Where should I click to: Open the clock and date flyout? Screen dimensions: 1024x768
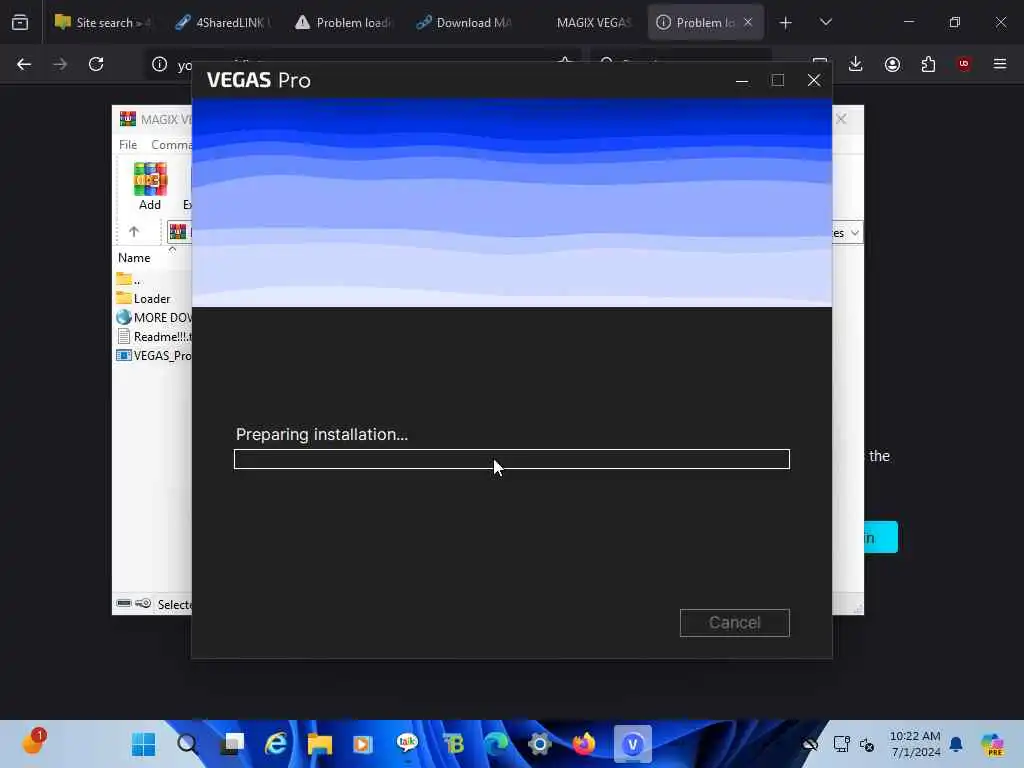(915, 744)
